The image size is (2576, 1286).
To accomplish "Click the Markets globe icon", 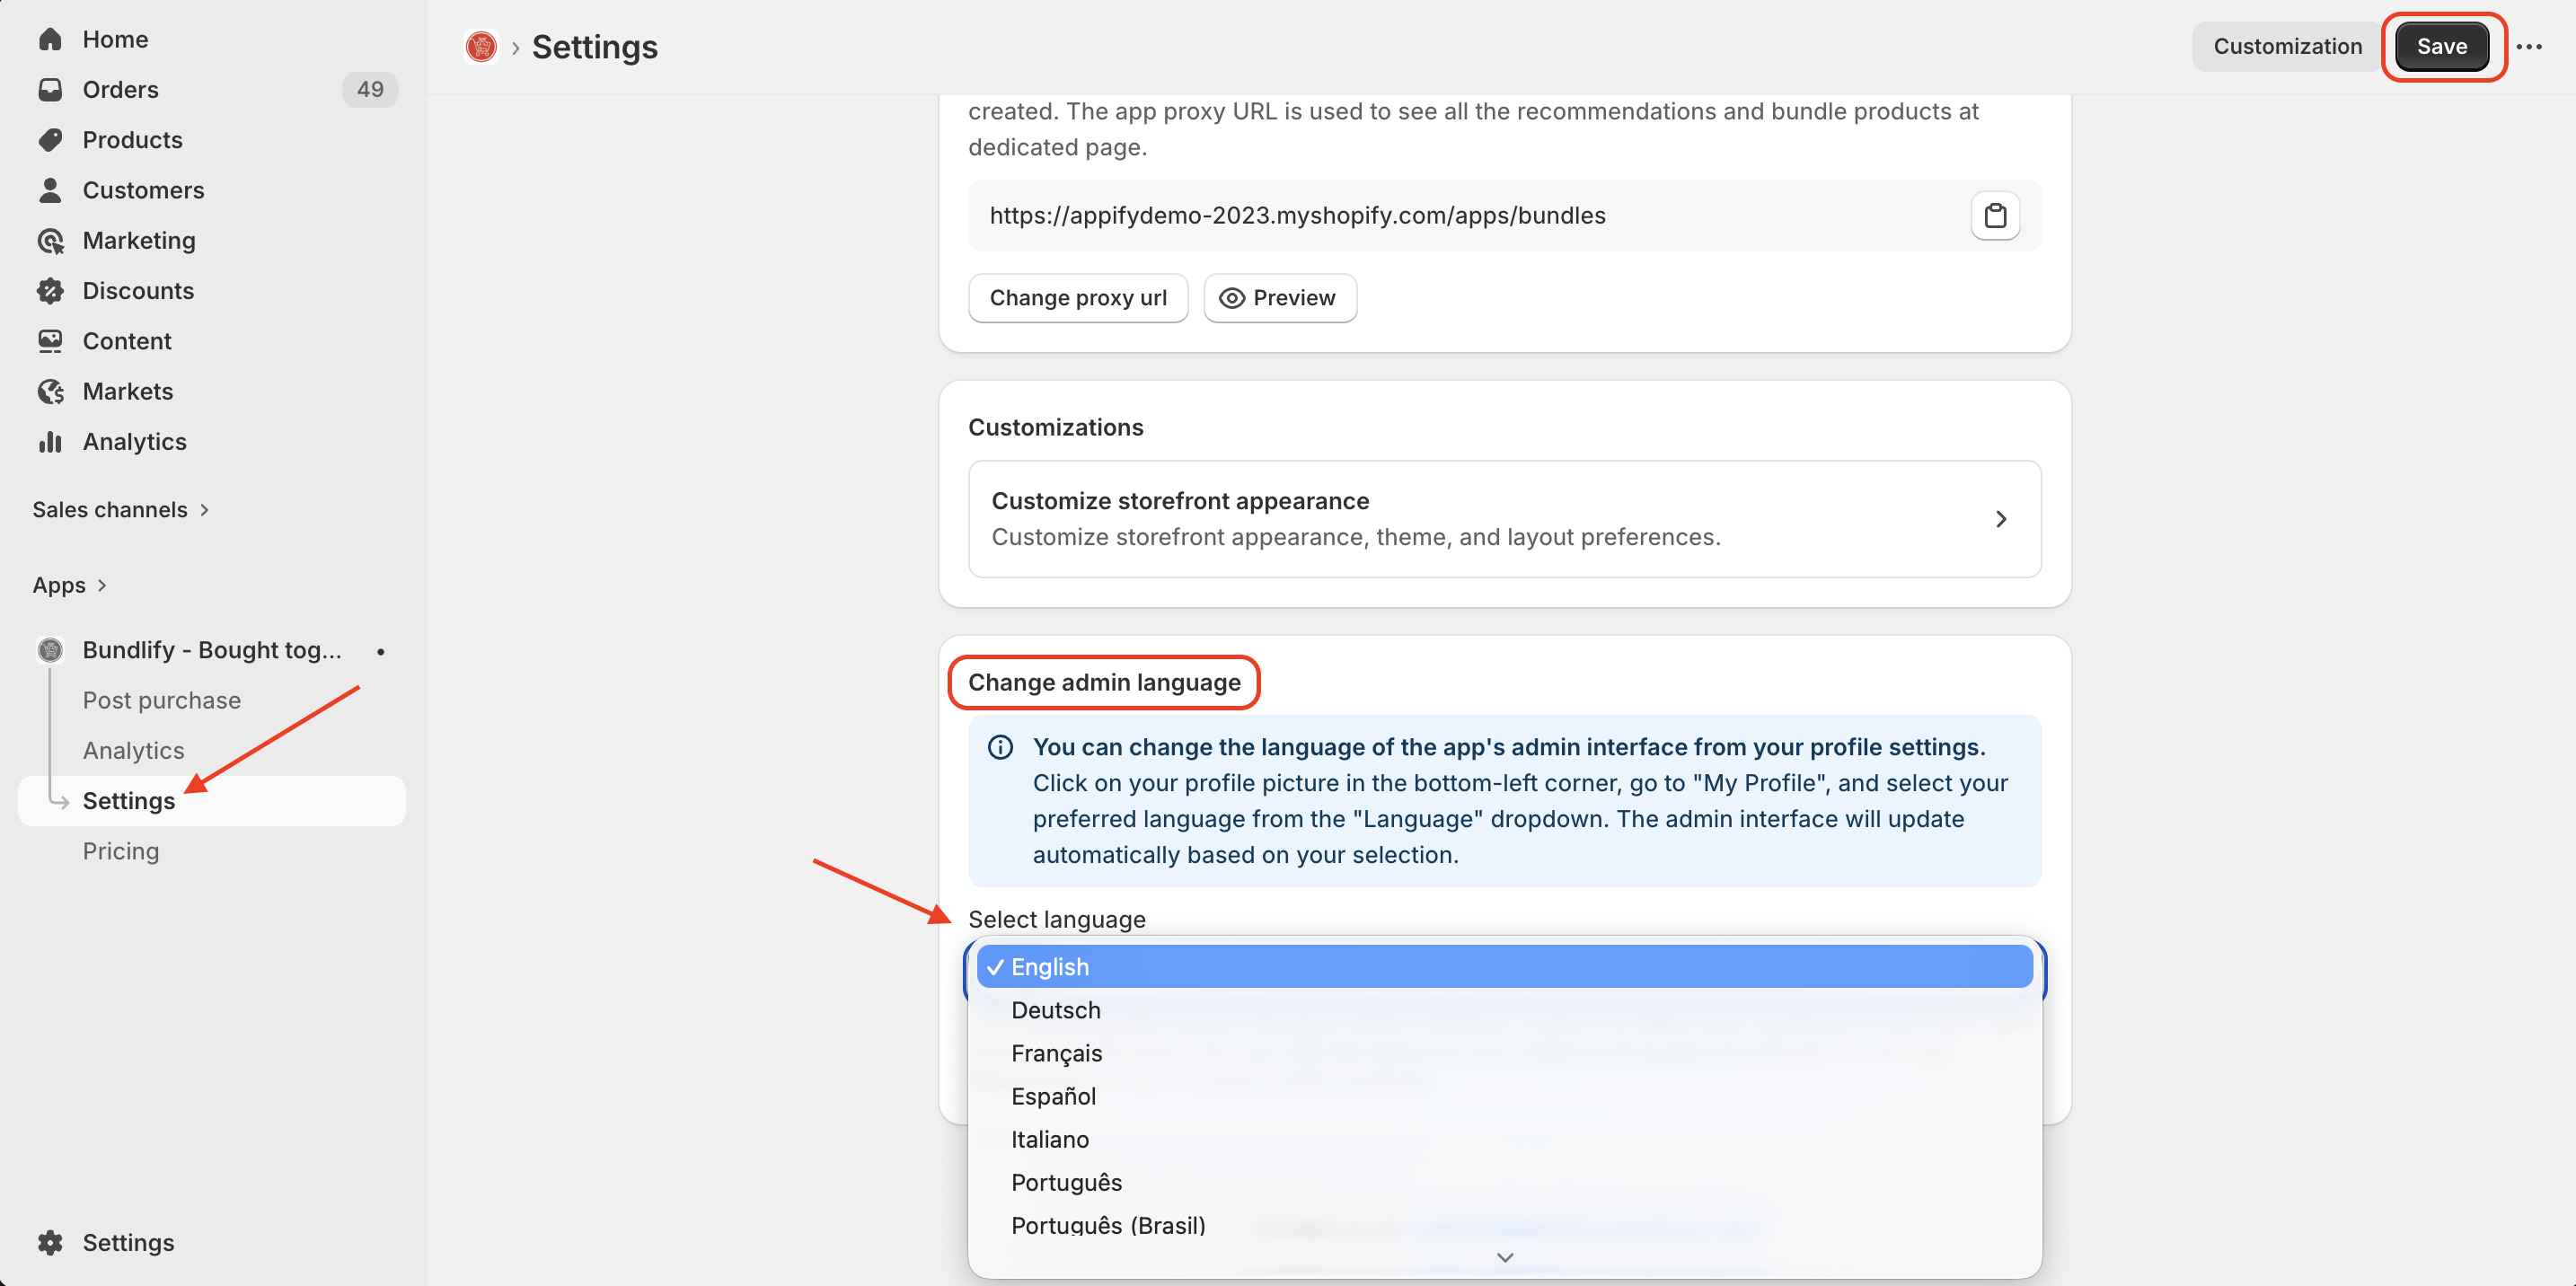I will pyautogui.click(x=50, y=392).
